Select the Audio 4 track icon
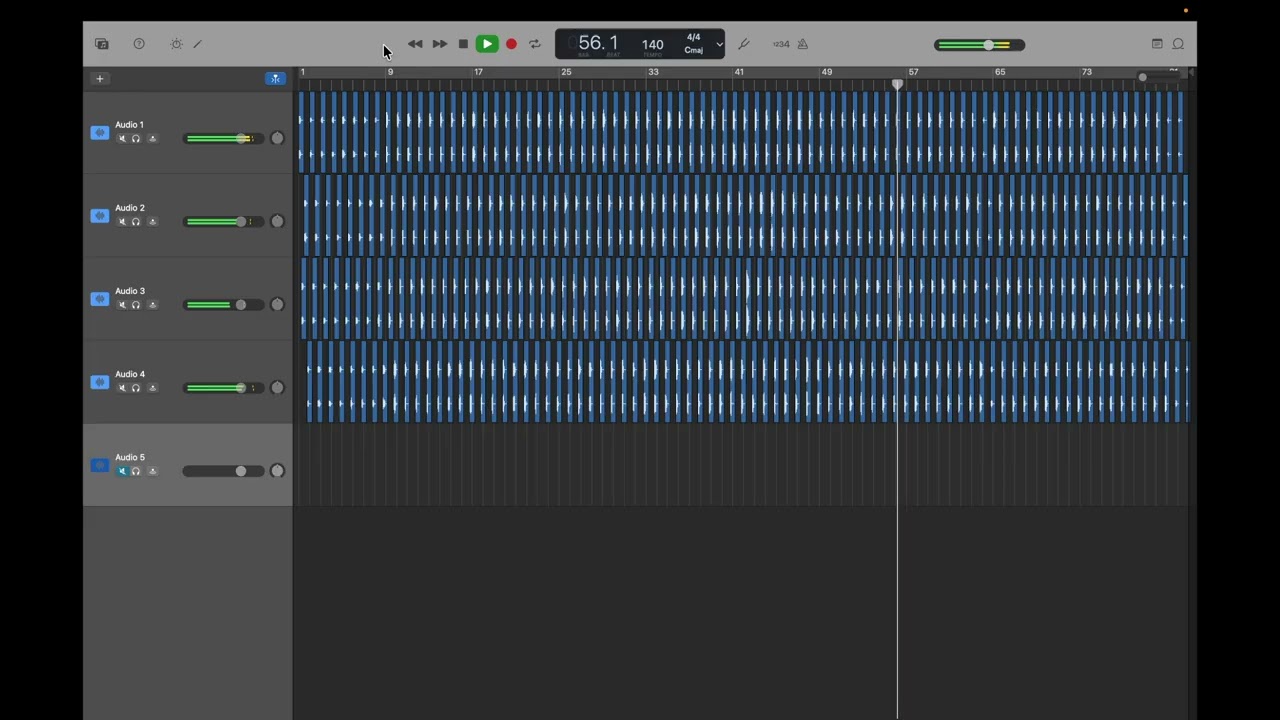 tap(99, 381)
